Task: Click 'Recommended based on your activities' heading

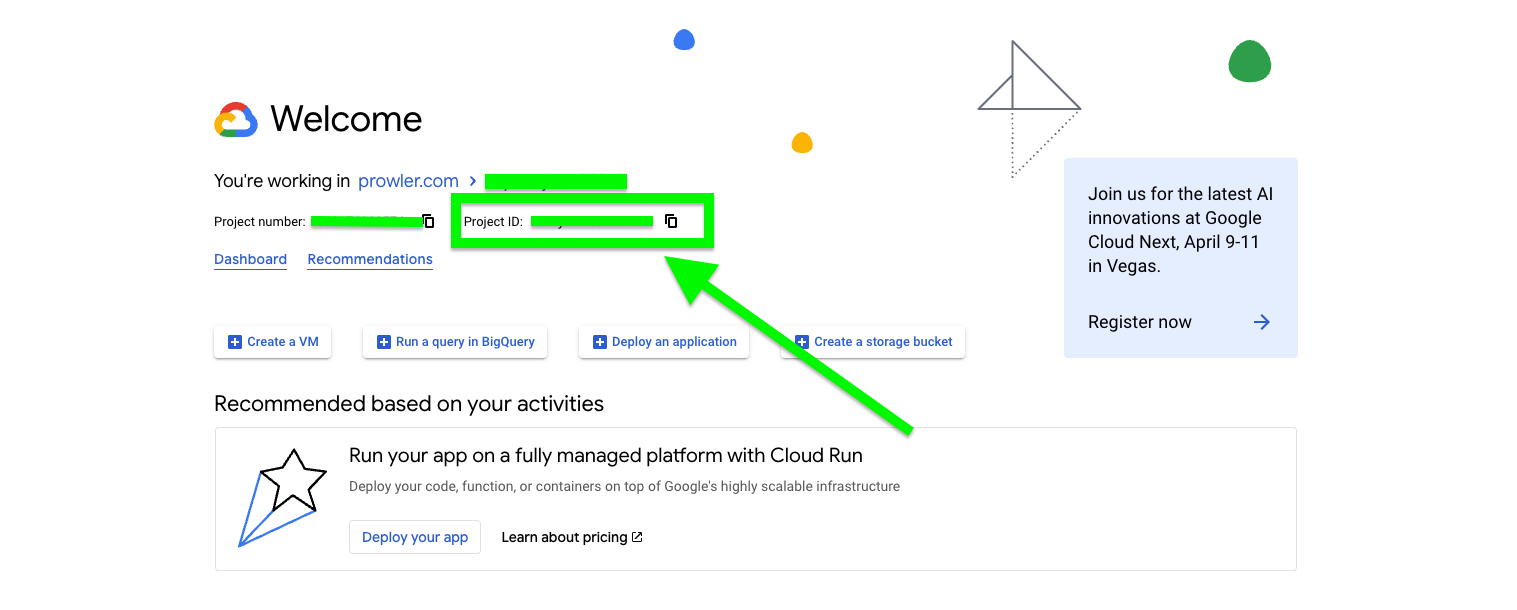Action: [409, 404]
